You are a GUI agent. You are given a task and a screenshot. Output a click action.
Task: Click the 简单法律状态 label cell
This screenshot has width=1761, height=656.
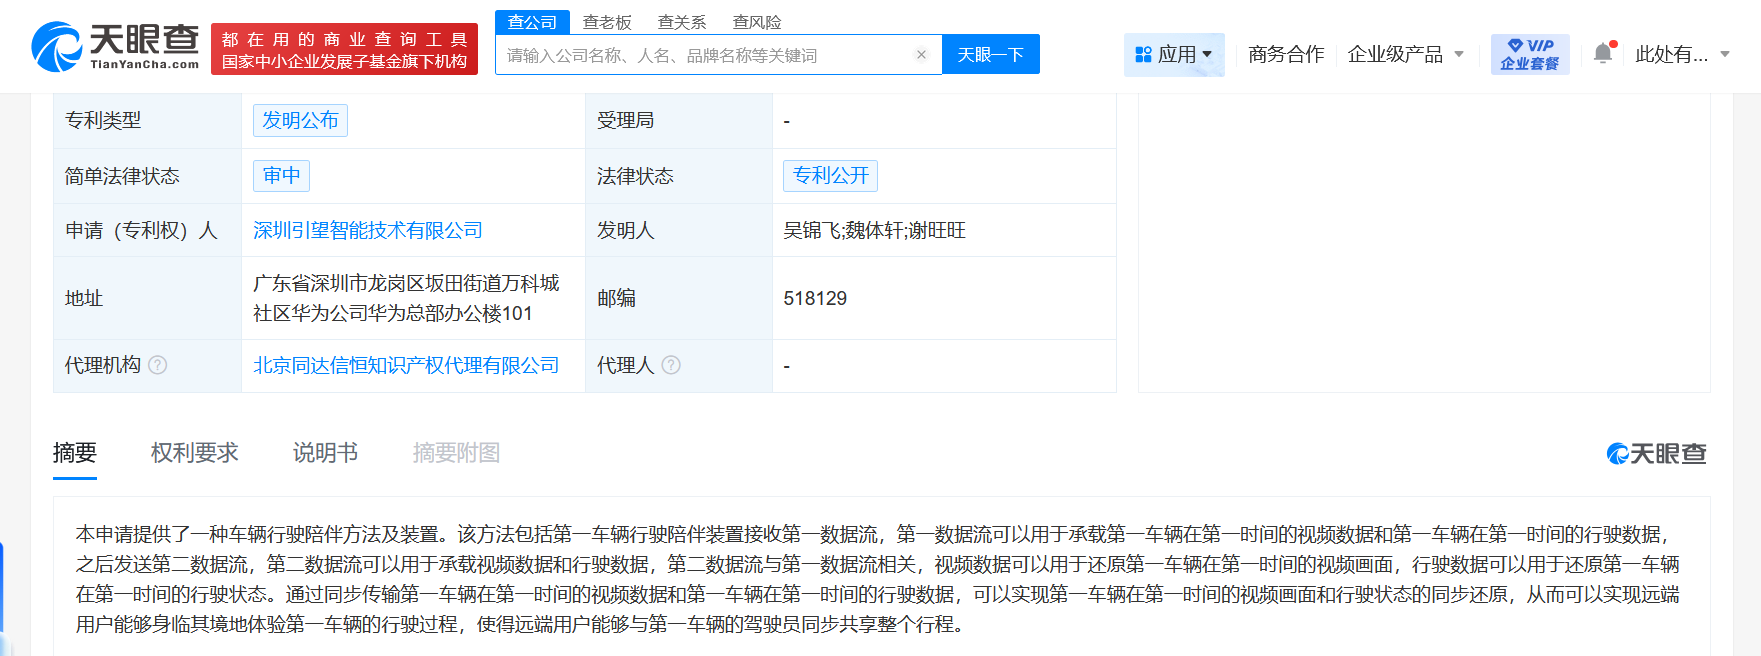point(147,175)
